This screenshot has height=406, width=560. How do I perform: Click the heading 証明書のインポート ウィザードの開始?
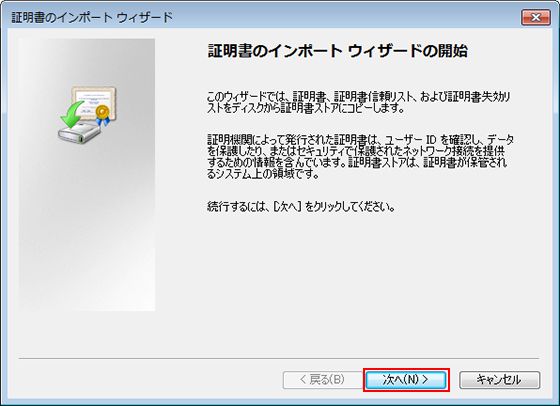coord(338,51)
